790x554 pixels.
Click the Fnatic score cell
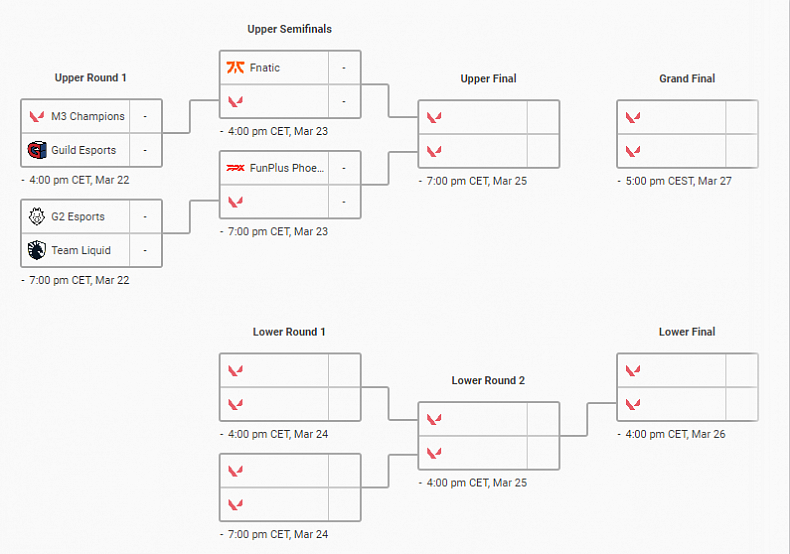coord(344,68)
